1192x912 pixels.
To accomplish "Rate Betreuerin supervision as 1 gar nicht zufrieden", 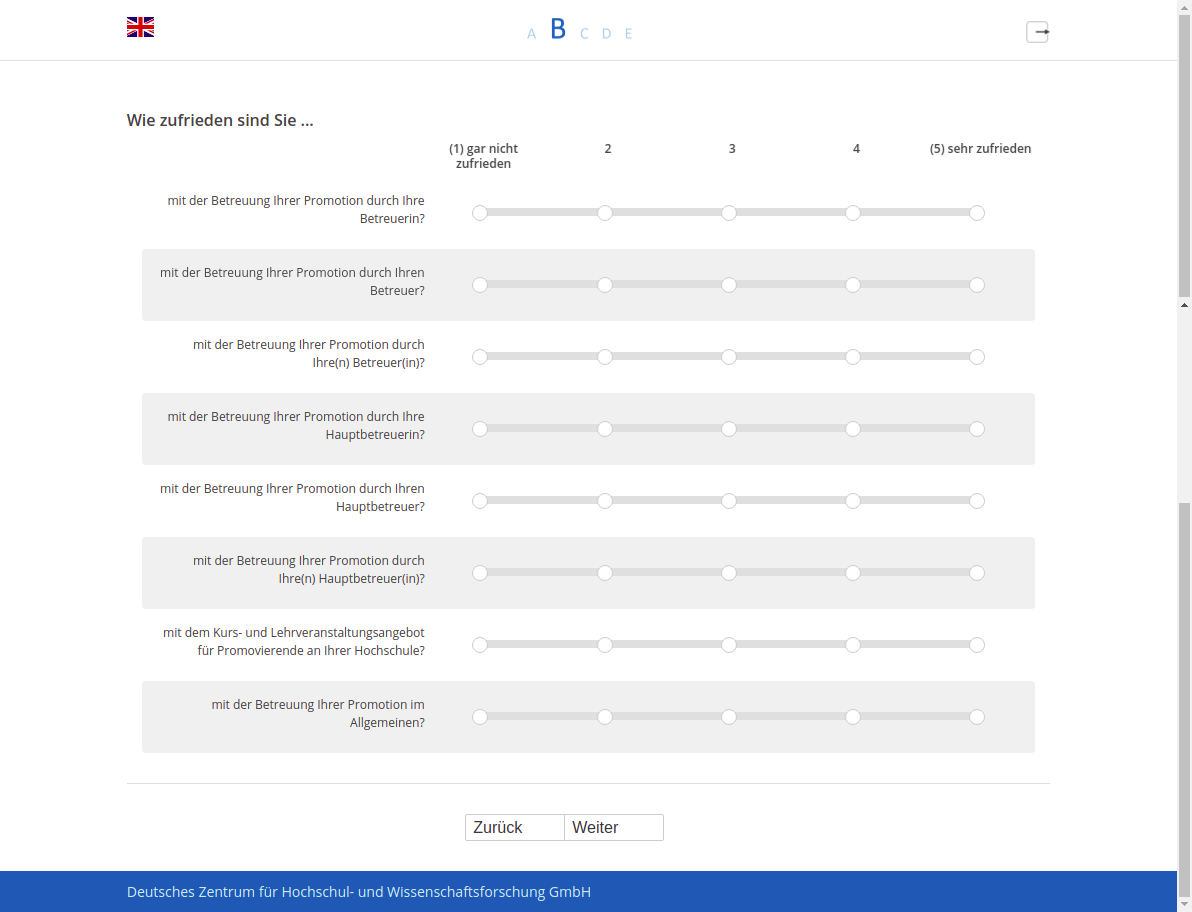I will click(480, 213).
